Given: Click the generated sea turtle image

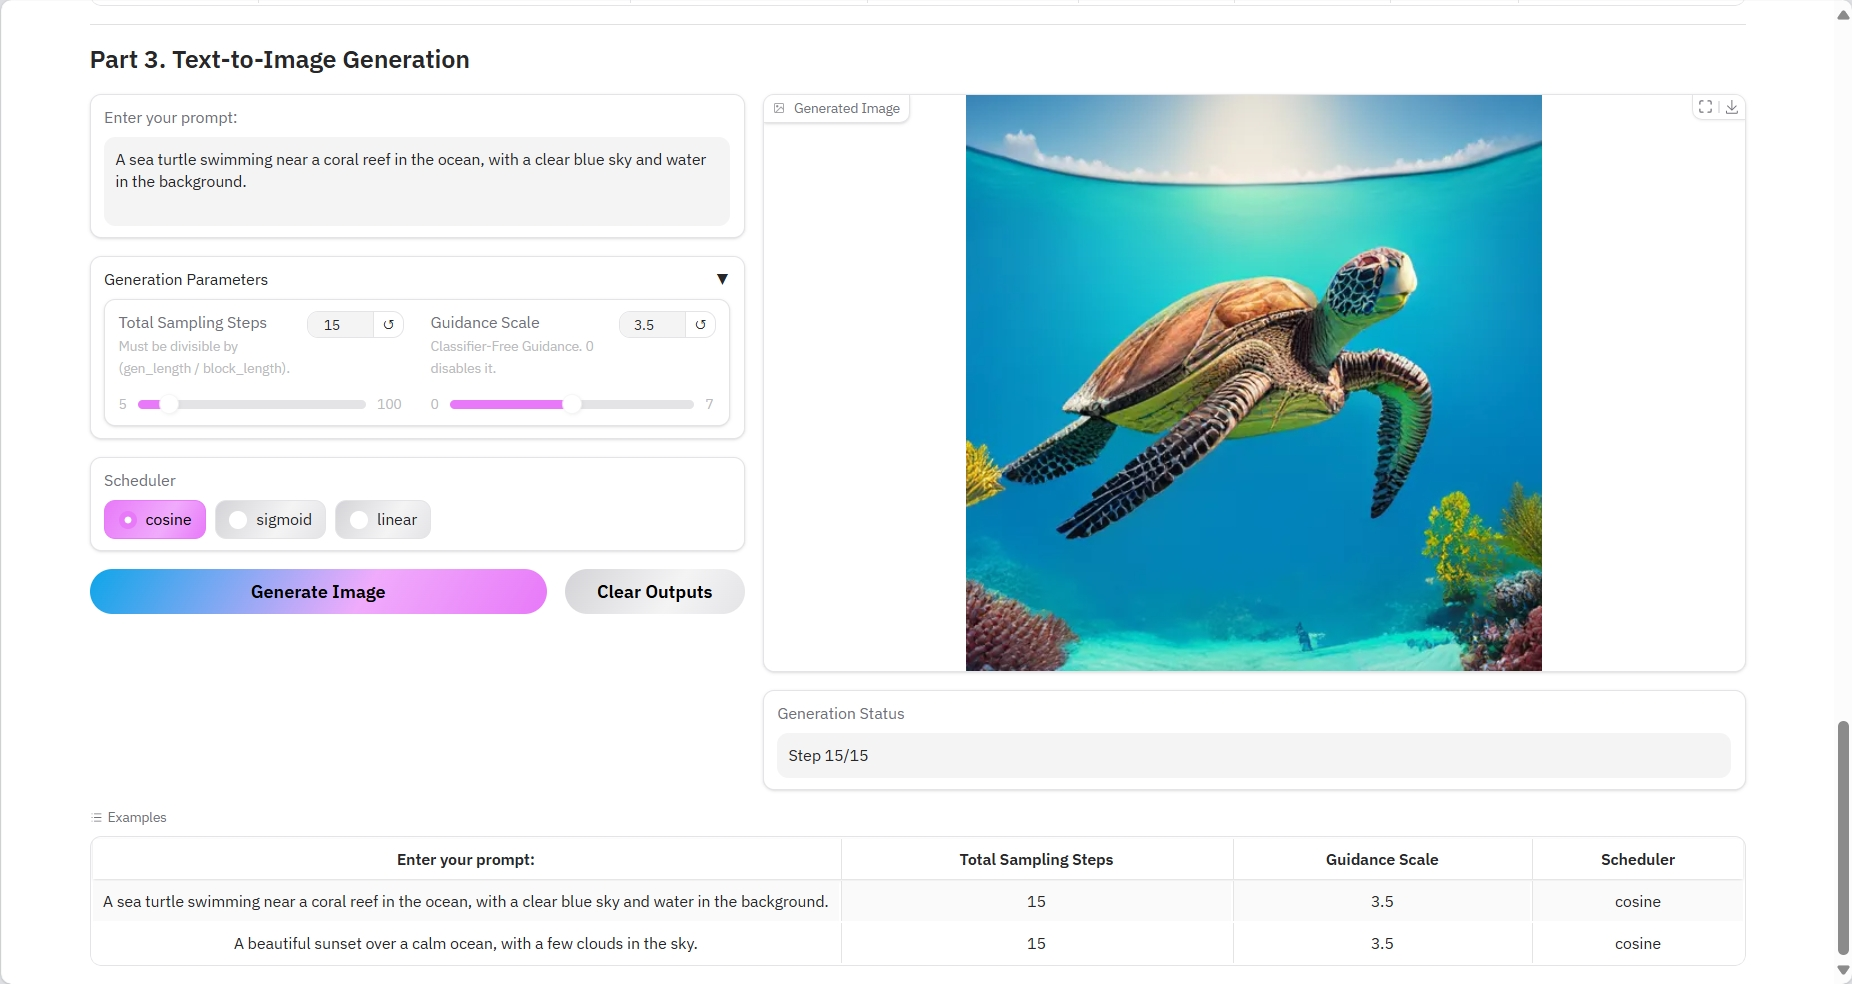Looking at the screenshot, I should coord(1253,383).
